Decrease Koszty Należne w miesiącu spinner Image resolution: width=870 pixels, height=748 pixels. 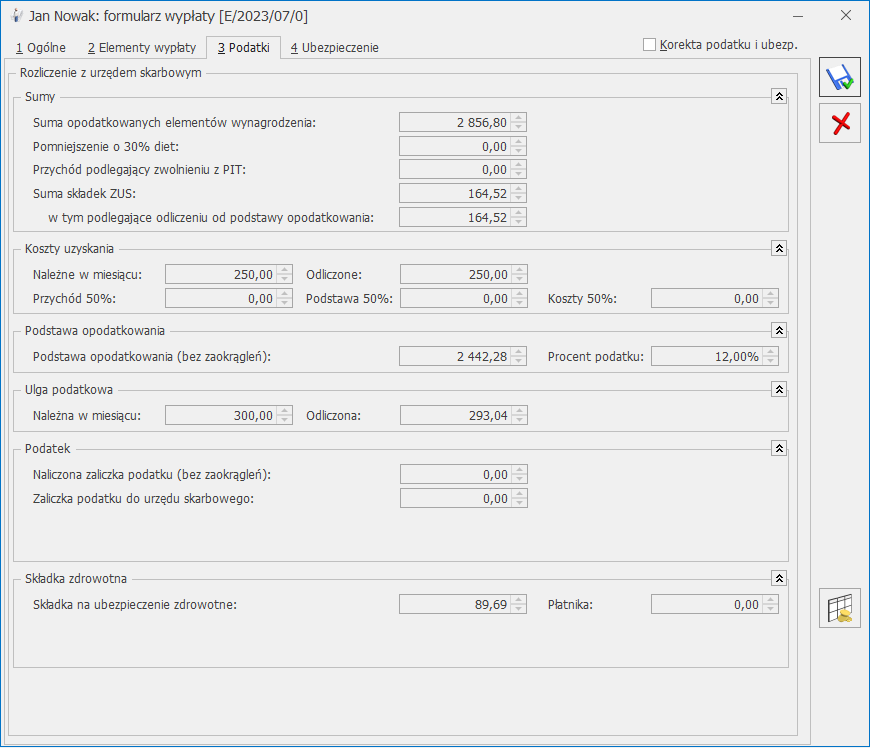click(285, 280)
